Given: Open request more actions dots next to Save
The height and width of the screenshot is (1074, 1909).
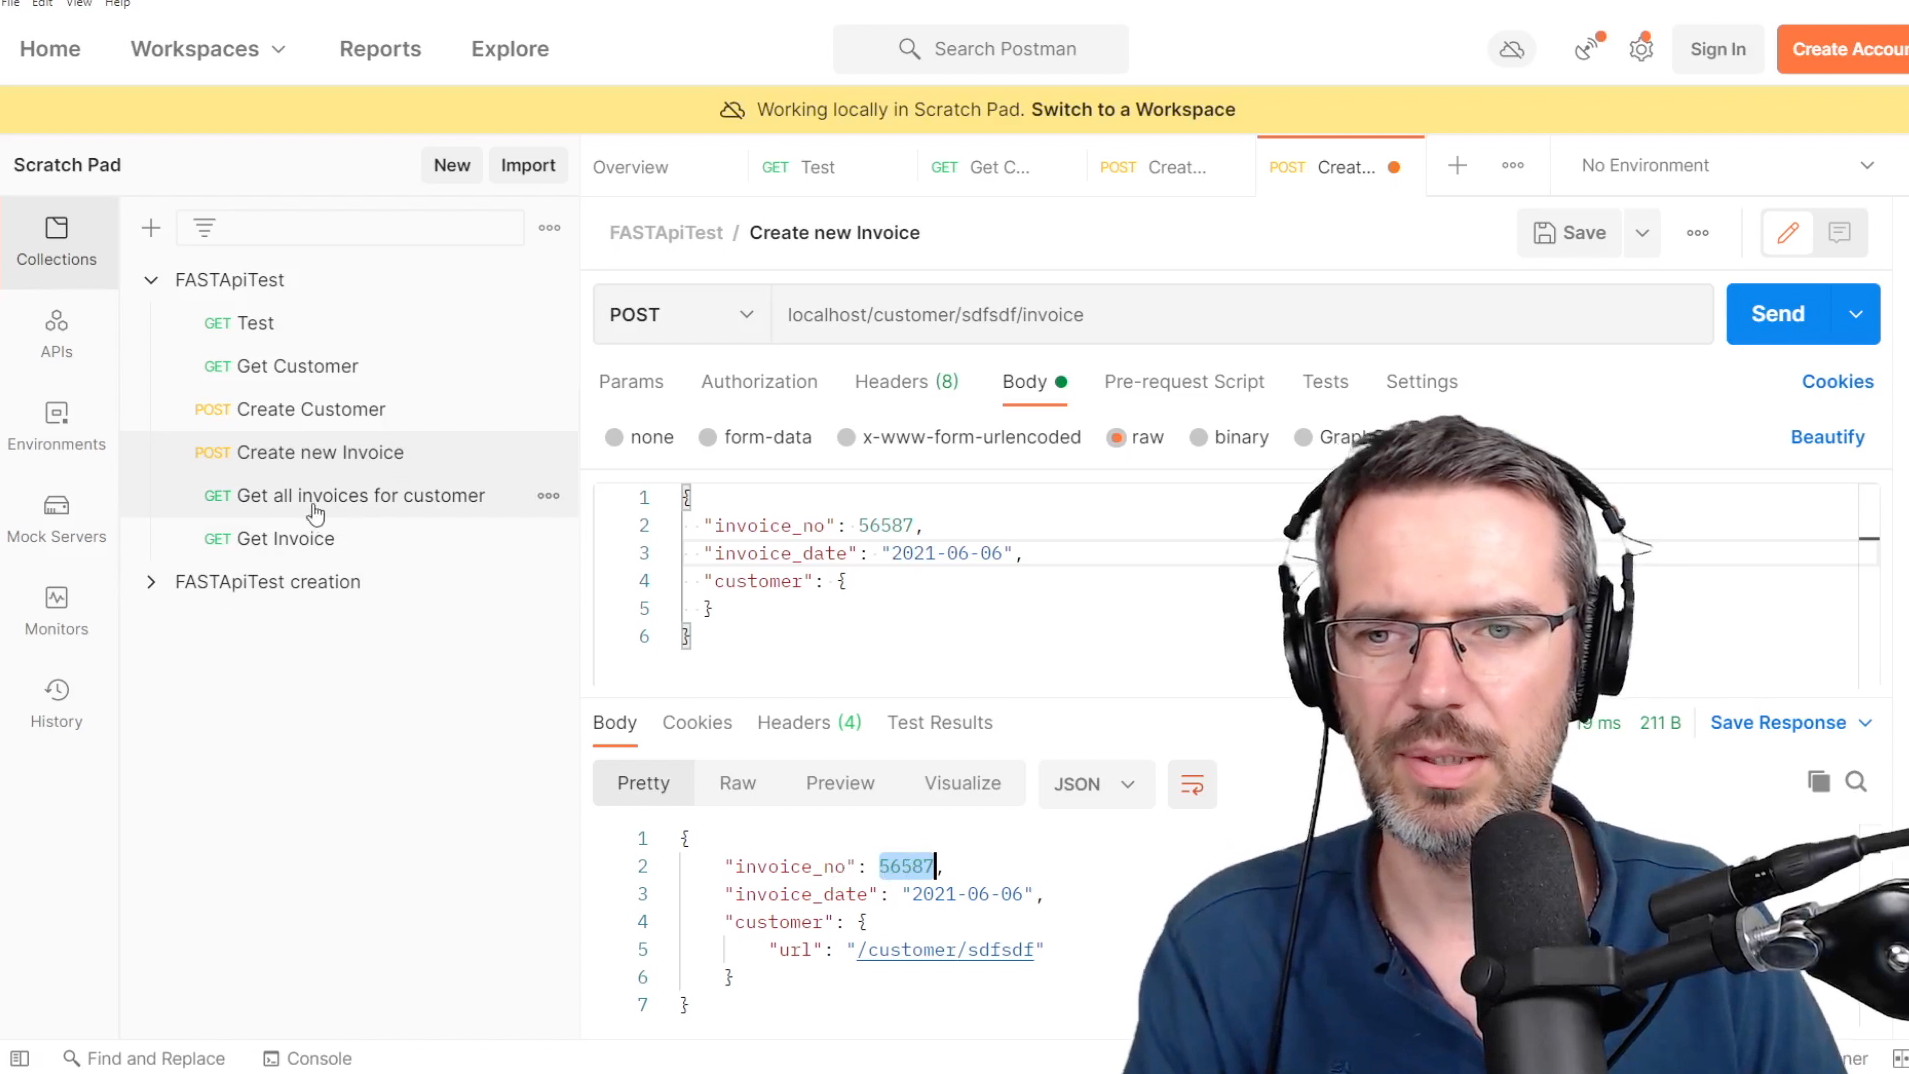Looking at the screenshot, I should 1697,233.
